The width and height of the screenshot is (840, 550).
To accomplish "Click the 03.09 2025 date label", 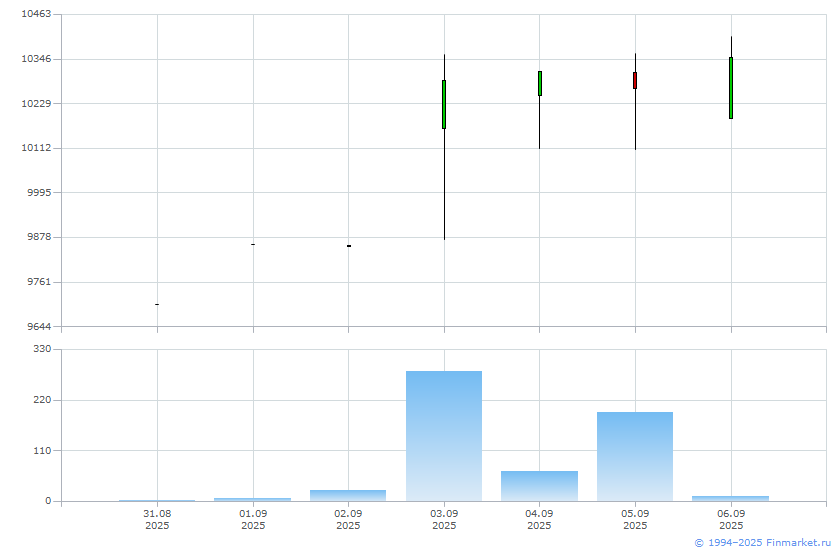I will point(444,519).
